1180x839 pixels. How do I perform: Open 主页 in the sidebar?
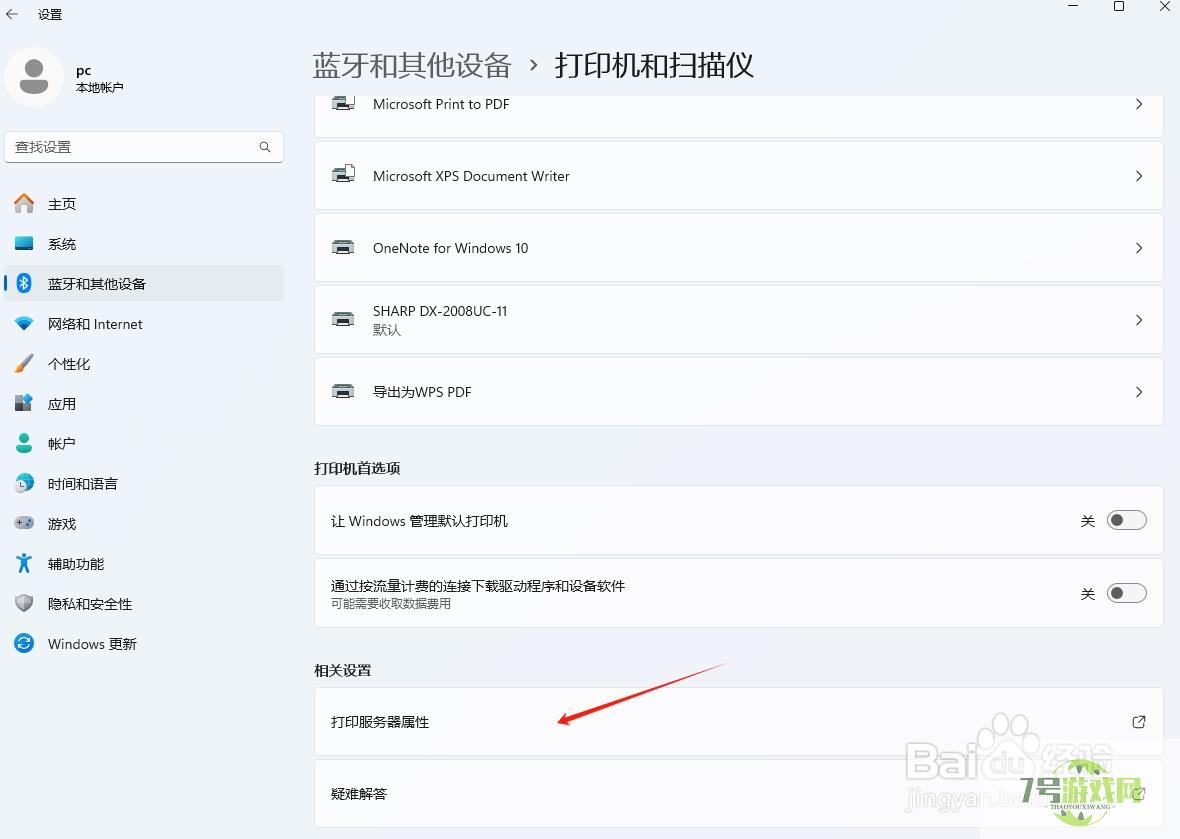click(x=144, y=204)
